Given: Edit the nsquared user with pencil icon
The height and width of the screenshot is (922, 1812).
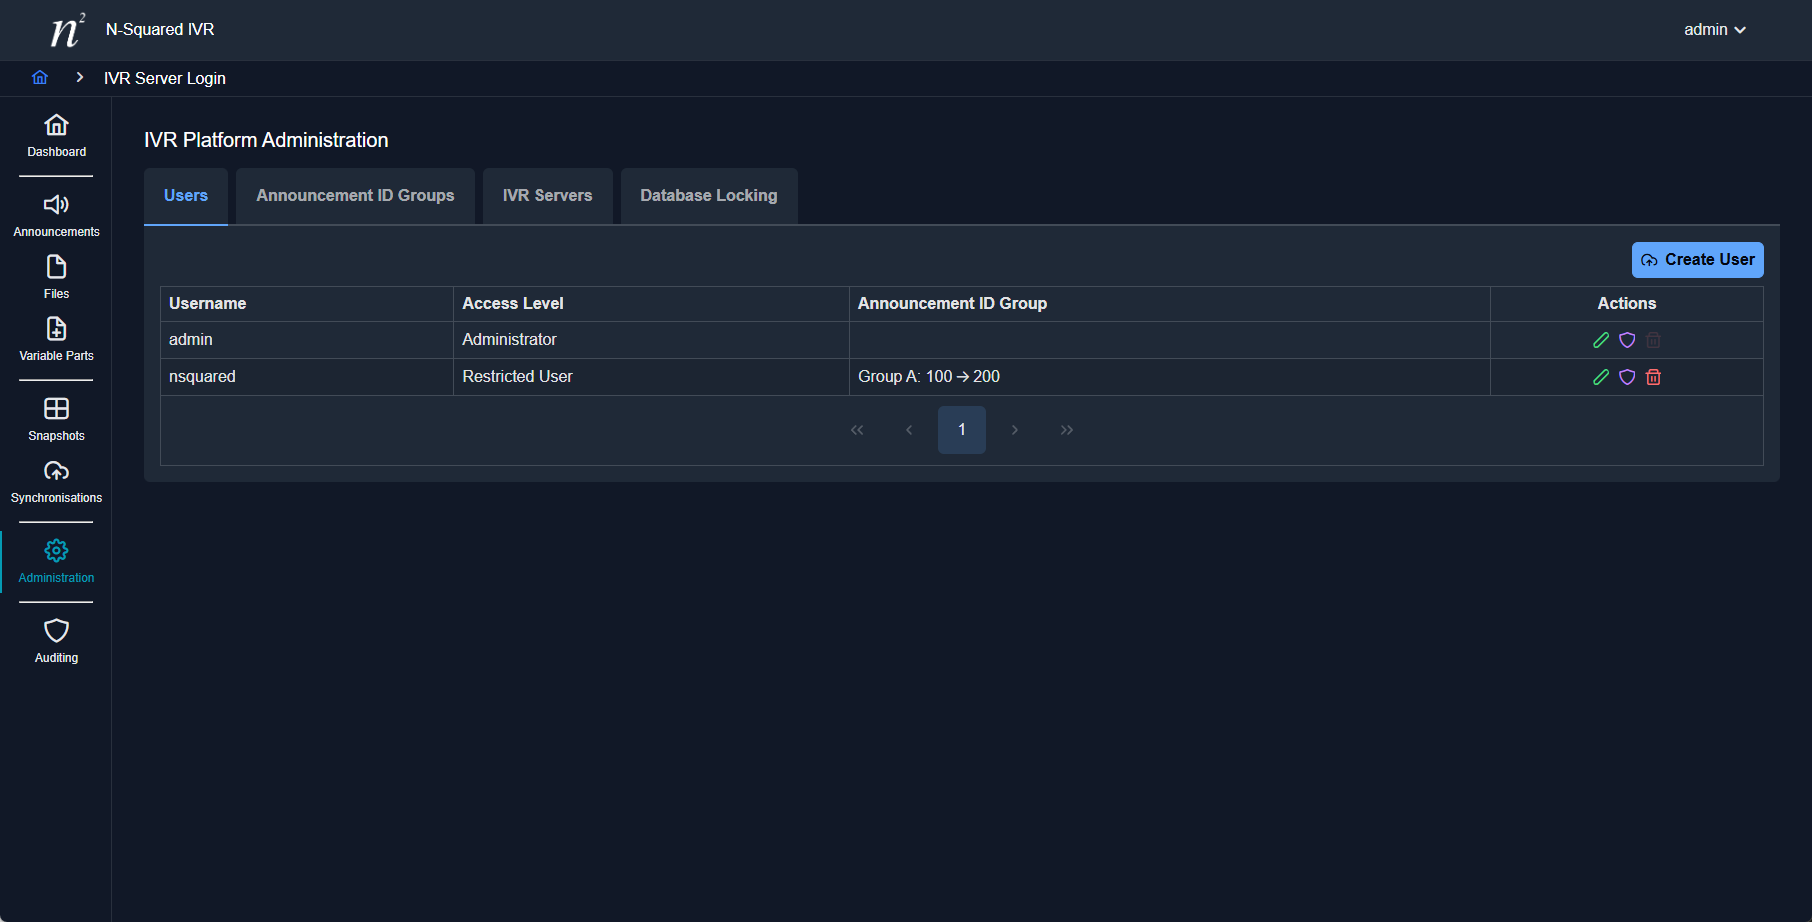Looking at the screenshot, I should pos(1601,377).
